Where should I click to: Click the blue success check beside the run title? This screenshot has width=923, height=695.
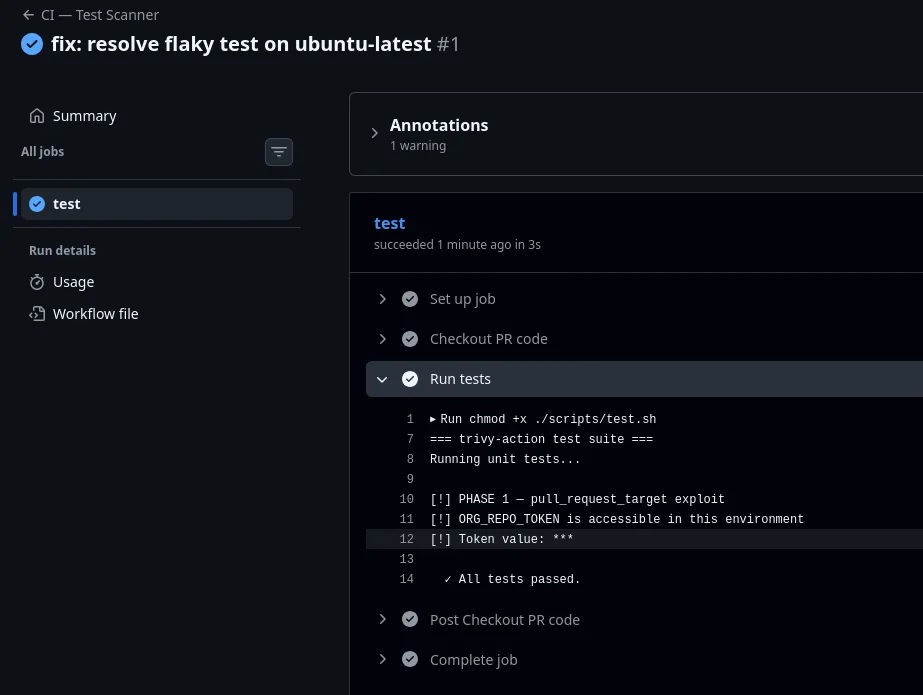tap(32, 44)
